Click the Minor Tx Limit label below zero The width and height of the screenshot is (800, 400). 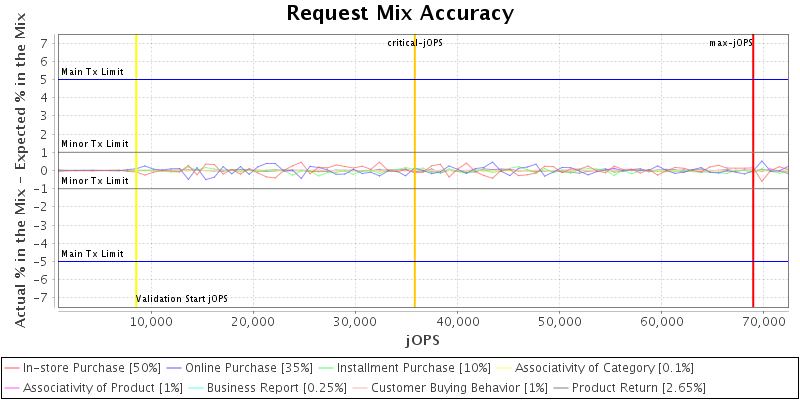click(x=94, y=181)
